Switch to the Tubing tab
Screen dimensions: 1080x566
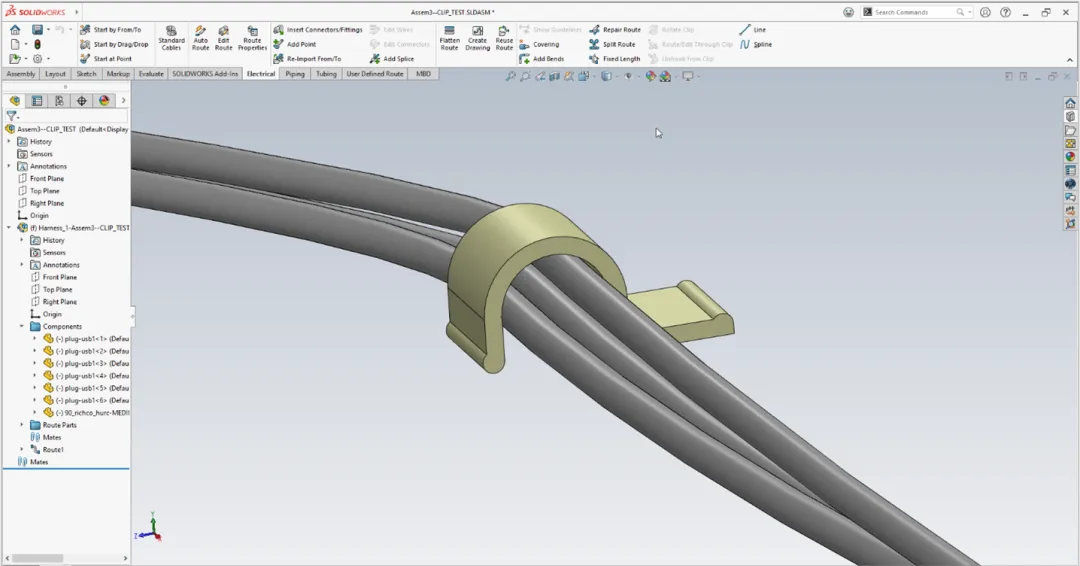click(326, 74)
